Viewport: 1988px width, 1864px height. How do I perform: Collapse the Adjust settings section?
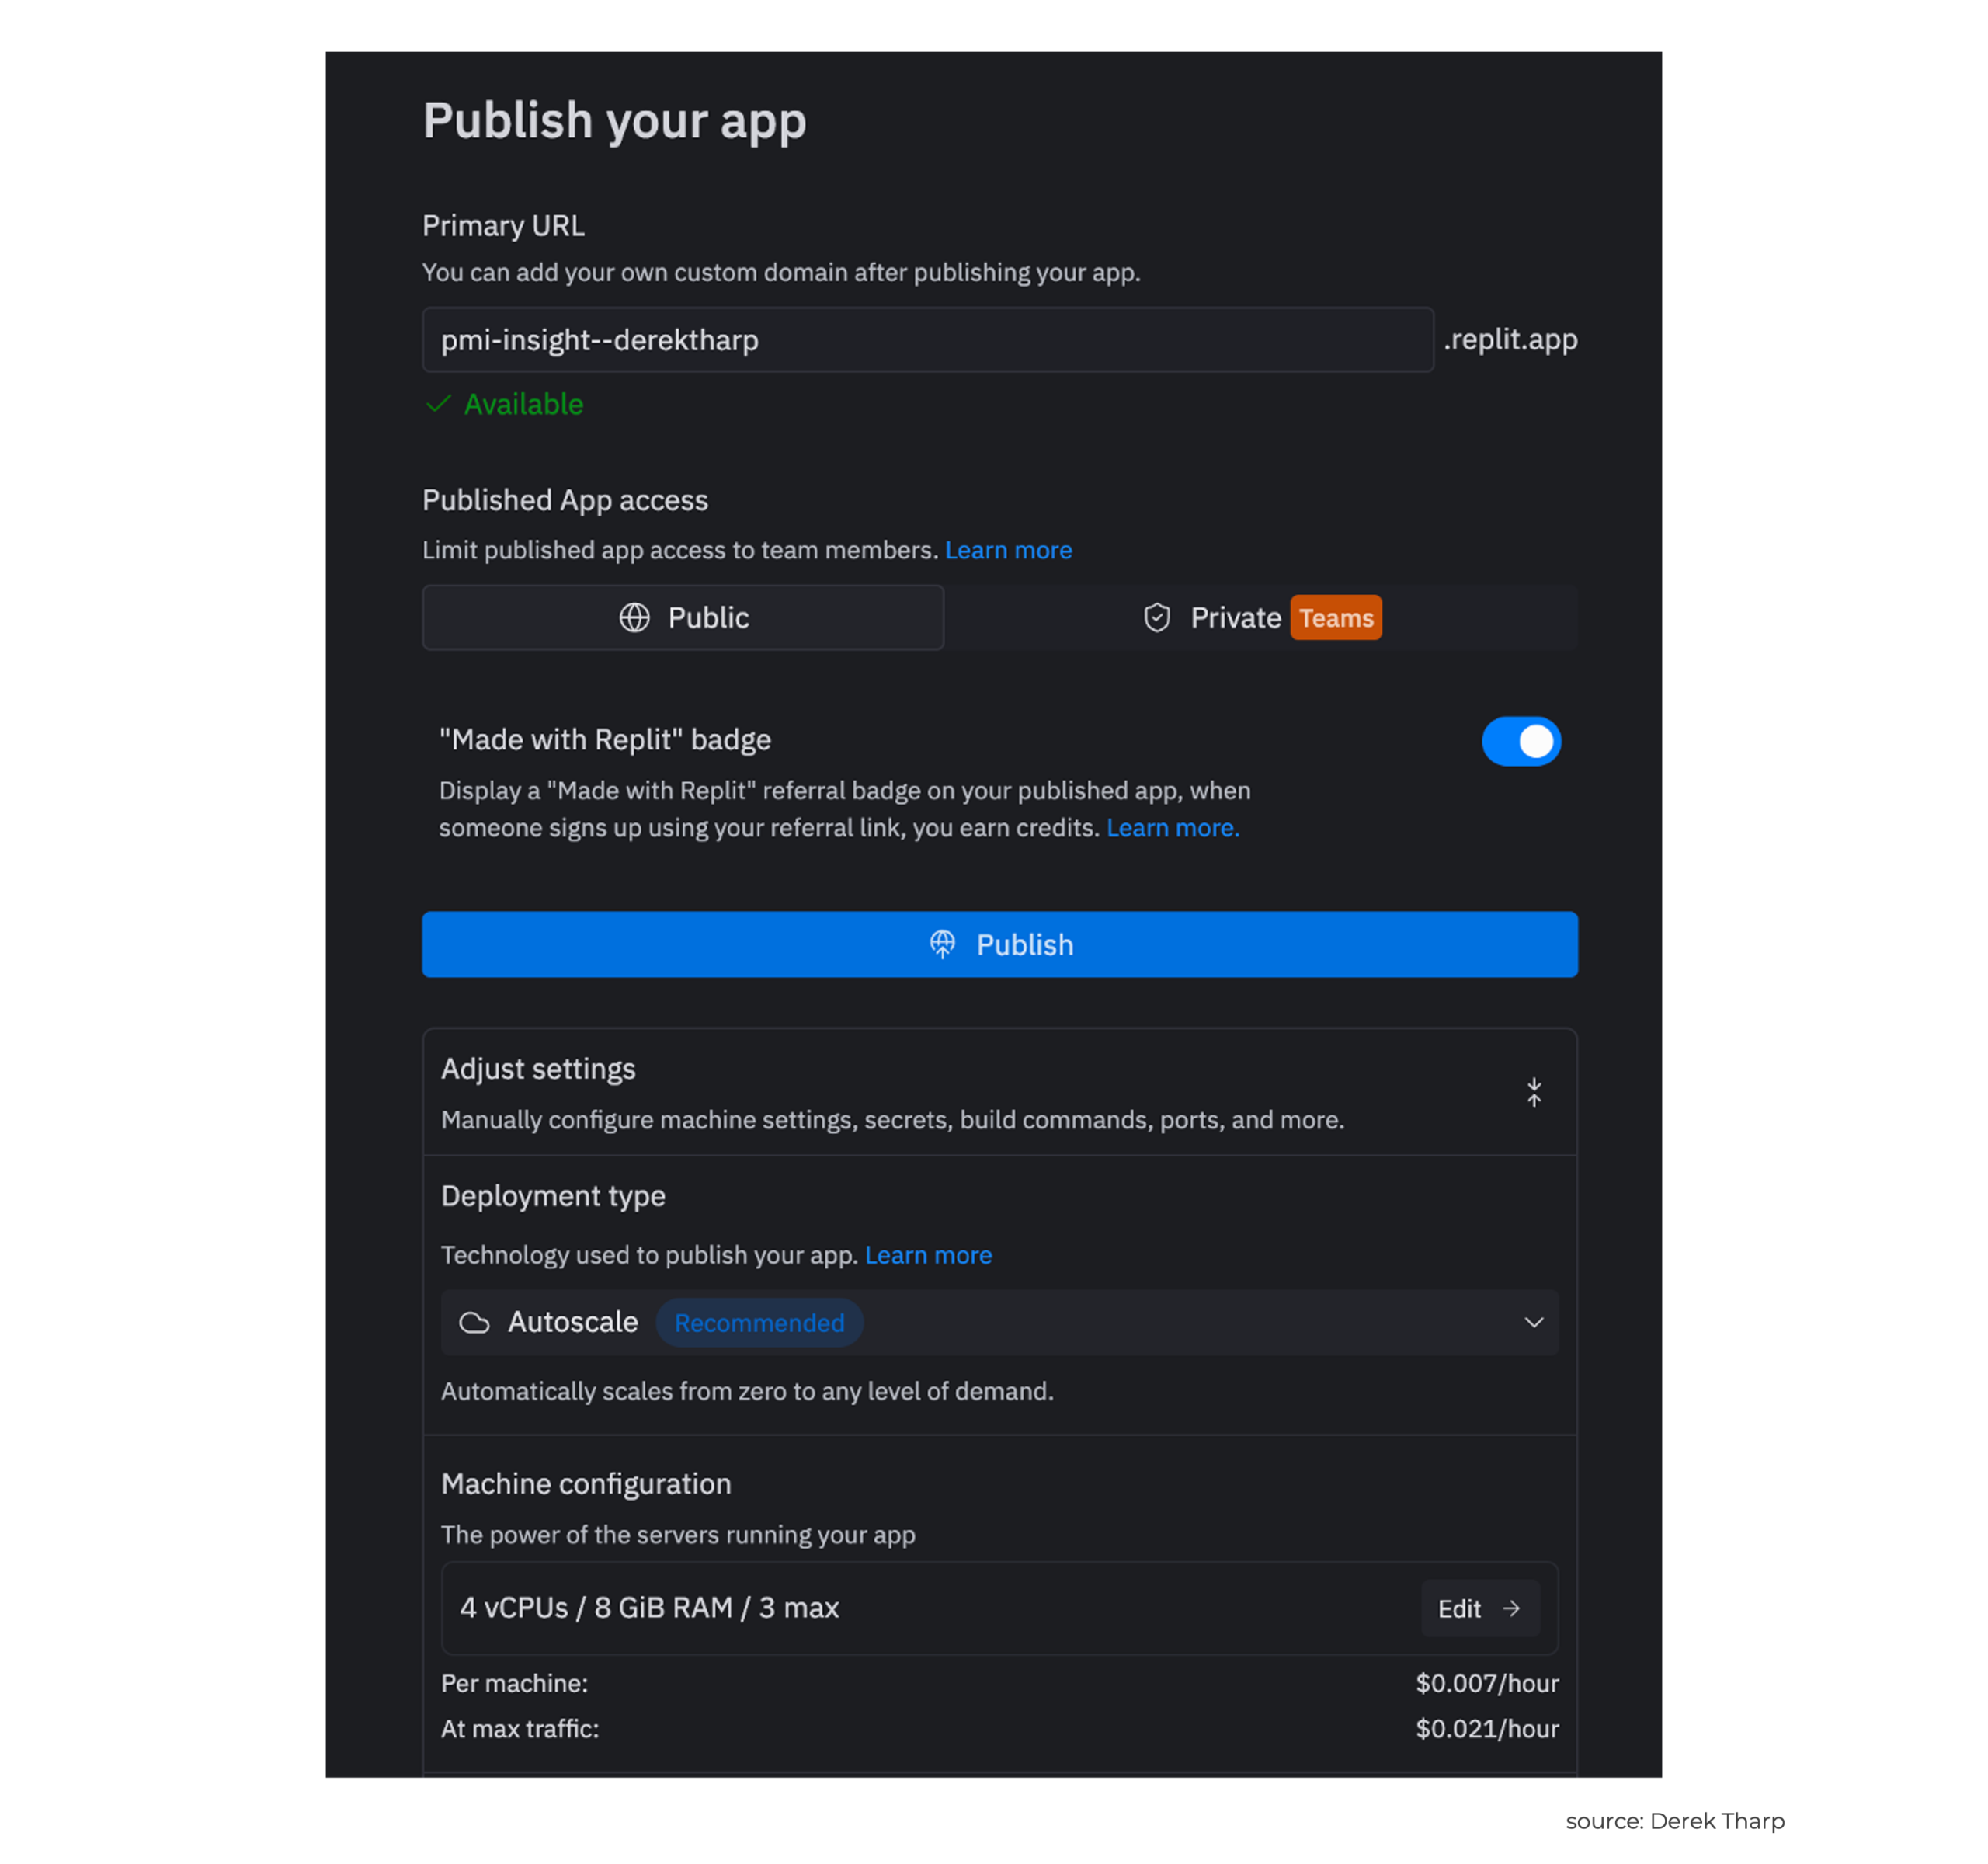coord(1534,1092)
